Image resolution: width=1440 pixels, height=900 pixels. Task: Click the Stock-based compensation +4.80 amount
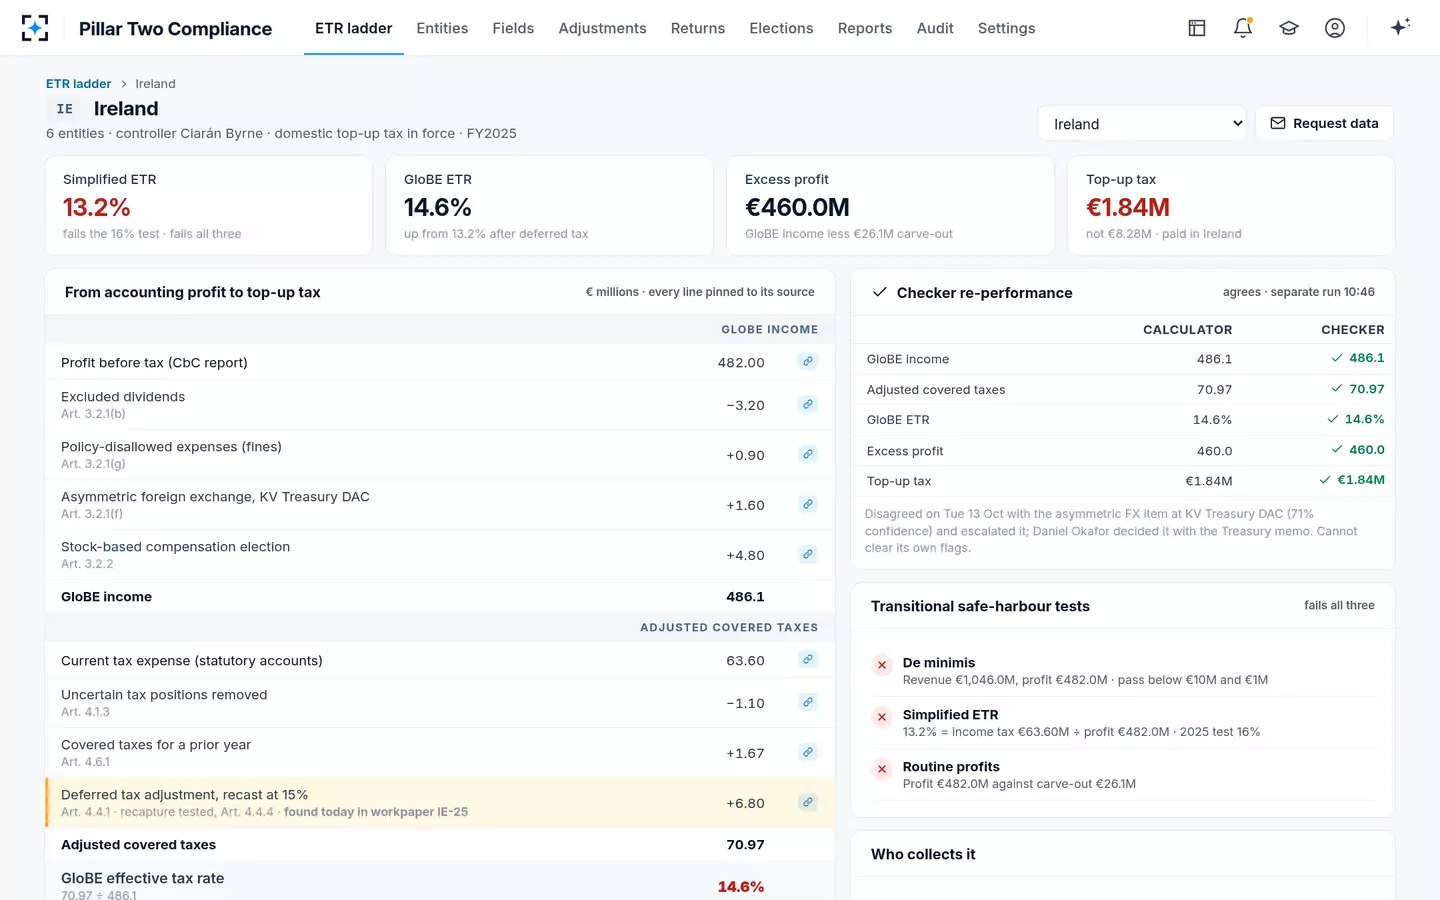click(745, 555)
